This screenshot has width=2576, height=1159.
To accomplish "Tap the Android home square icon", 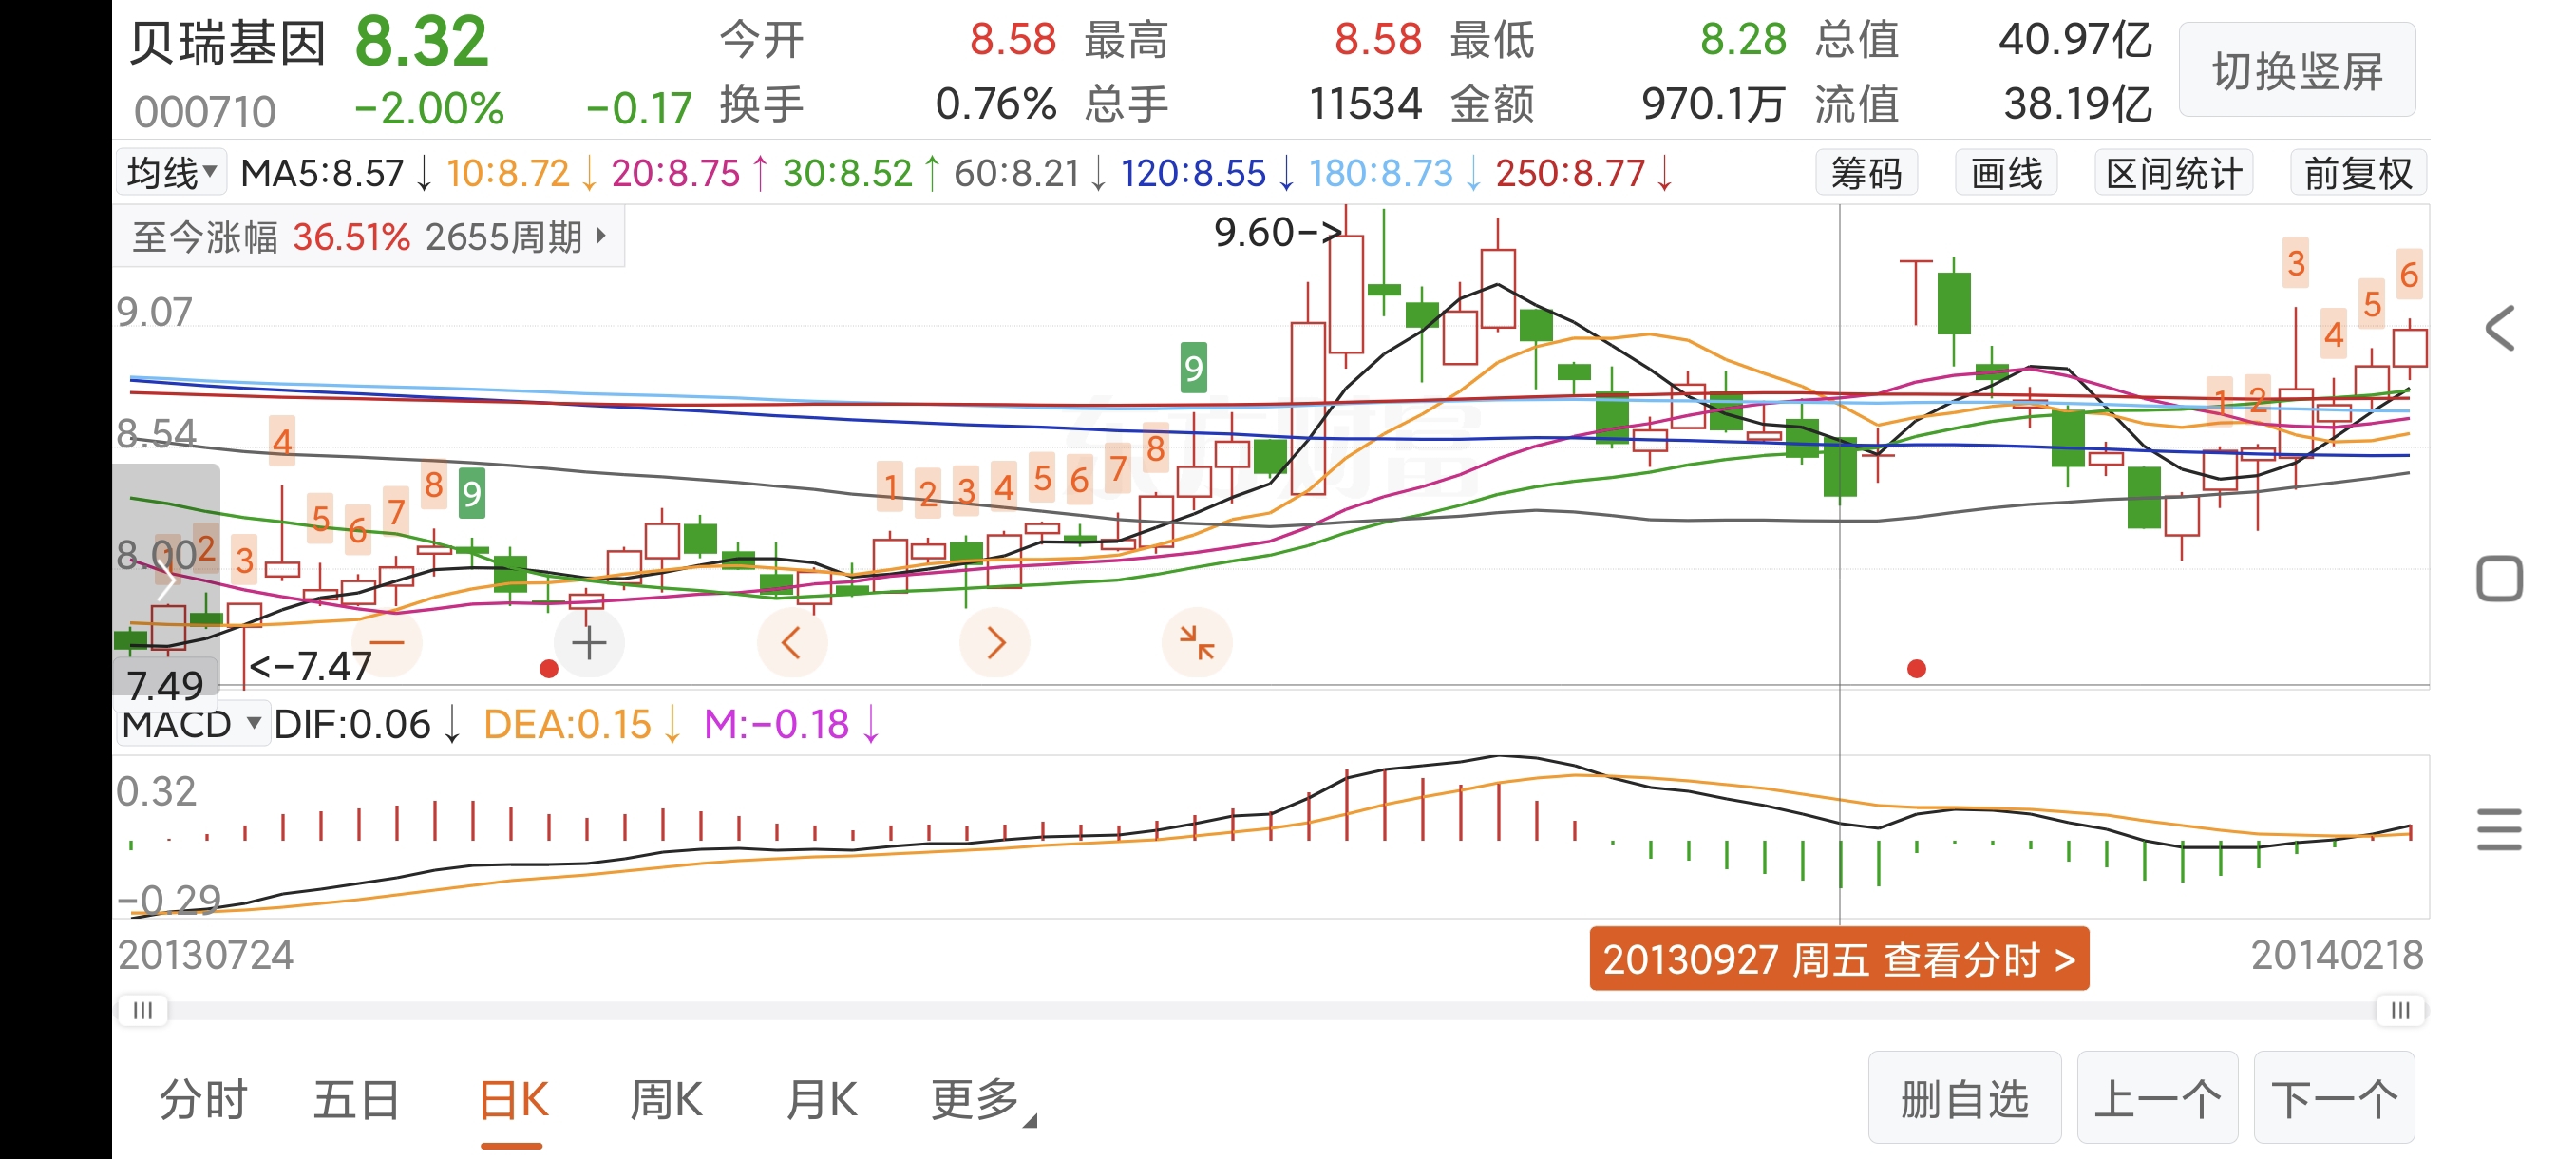I will pos(2499,579).
